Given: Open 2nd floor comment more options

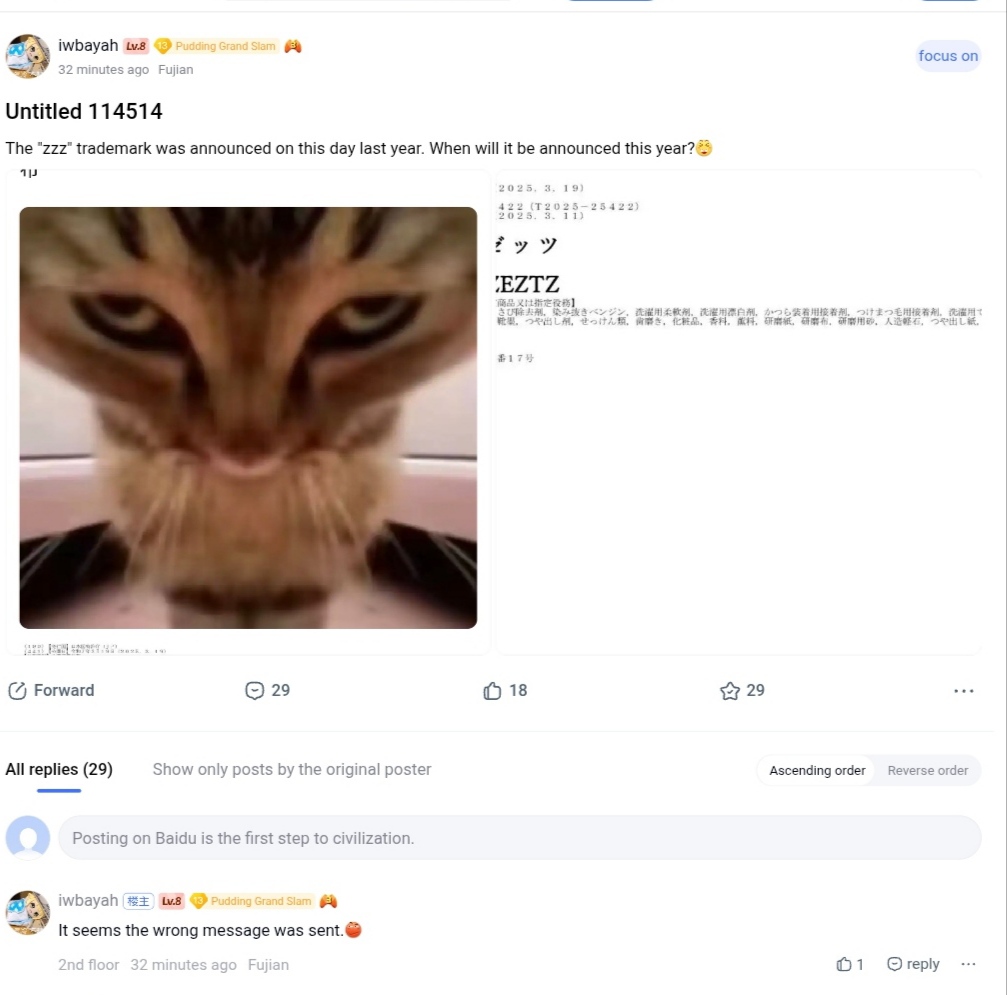Looking at the screenshot, I should (x=968, y=964).
